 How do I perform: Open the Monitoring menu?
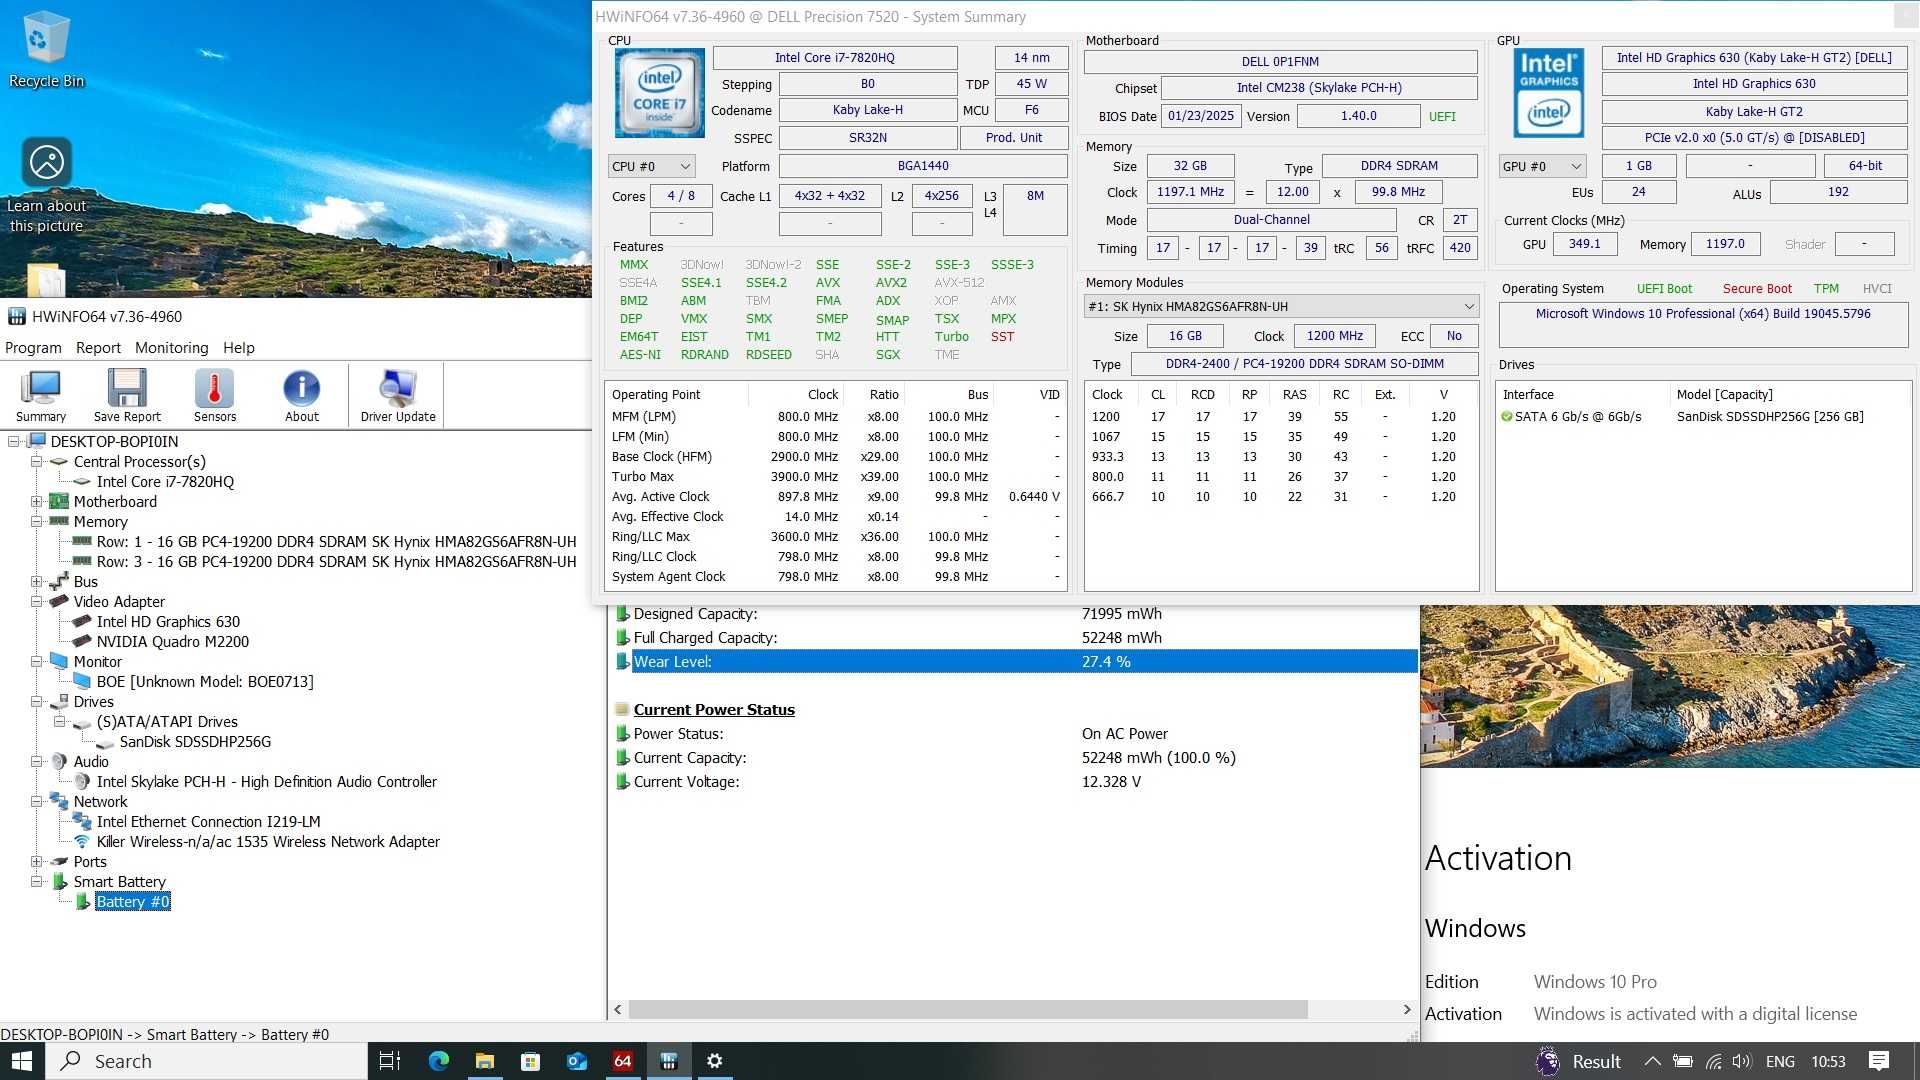pos(172,348)
